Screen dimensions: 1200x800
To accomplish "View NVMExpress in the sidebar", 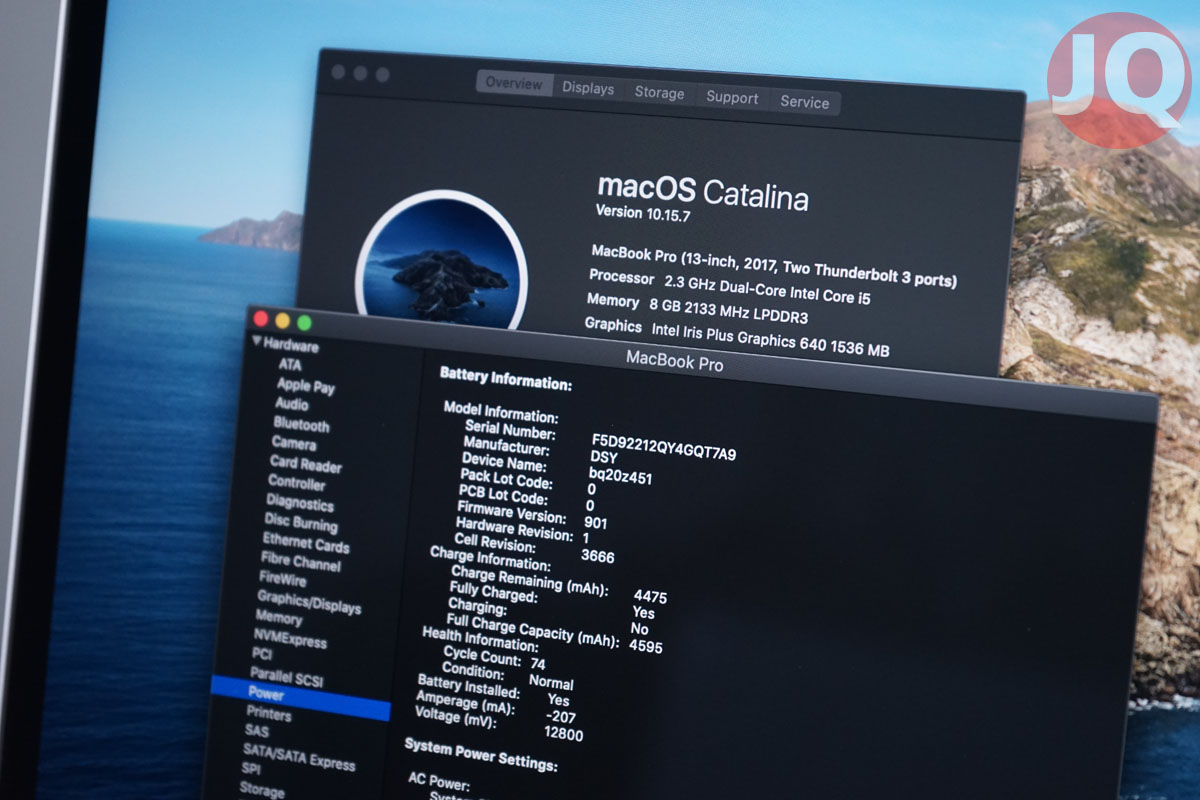I will tap(290, 638).
